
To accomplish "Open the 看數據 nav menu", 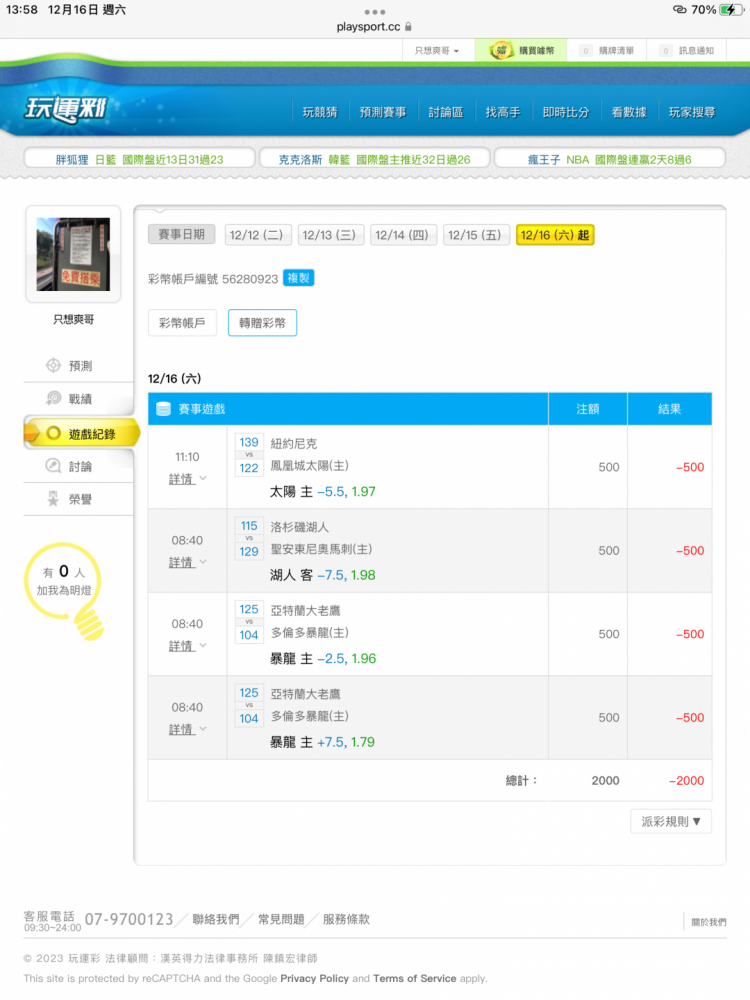I will tap(629, 112).
